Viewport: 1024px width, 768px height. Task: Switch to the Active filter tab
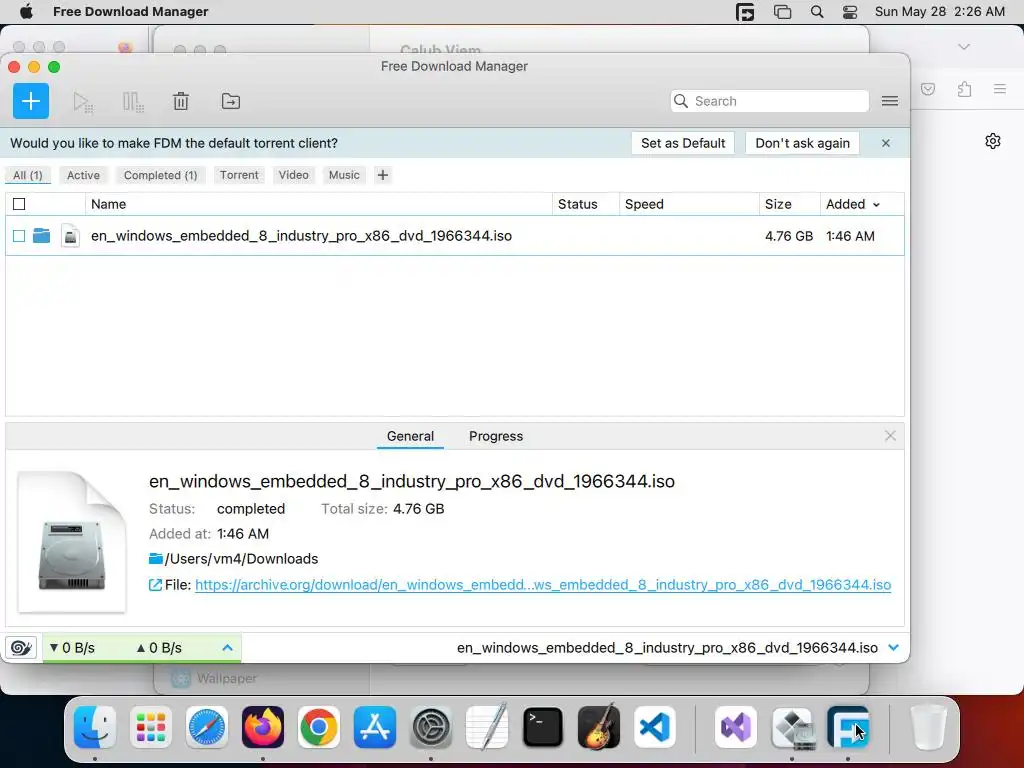click(84, 175)
